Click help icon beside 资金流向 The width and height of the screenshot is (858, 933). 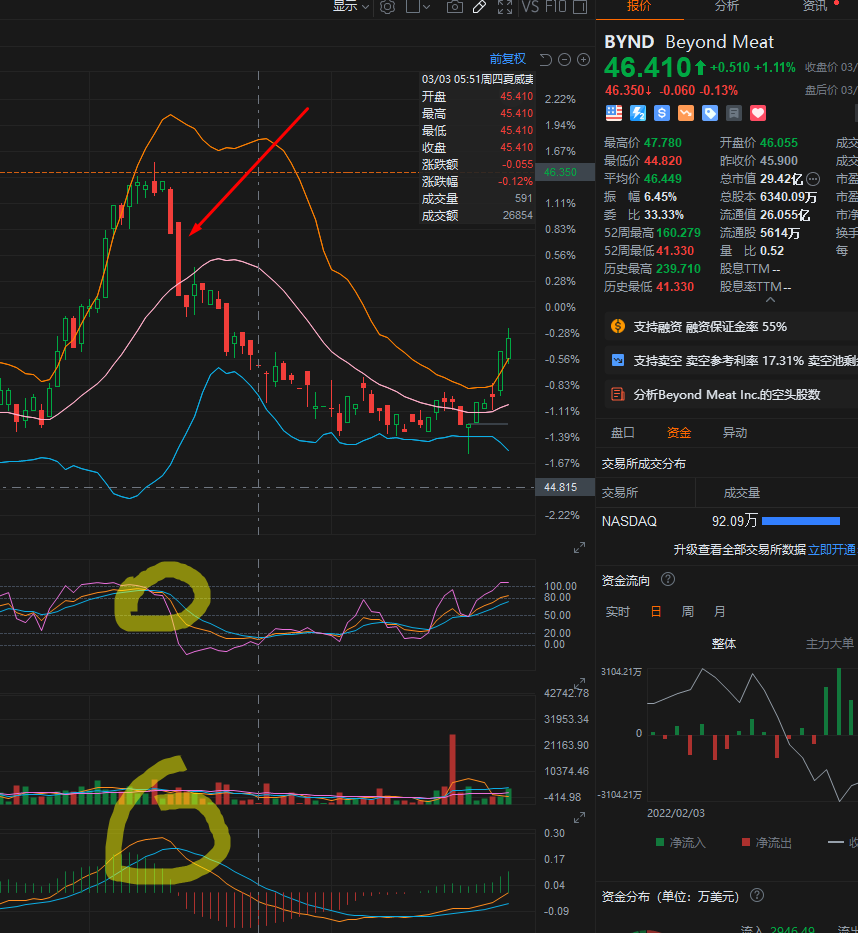click(668, 580)
